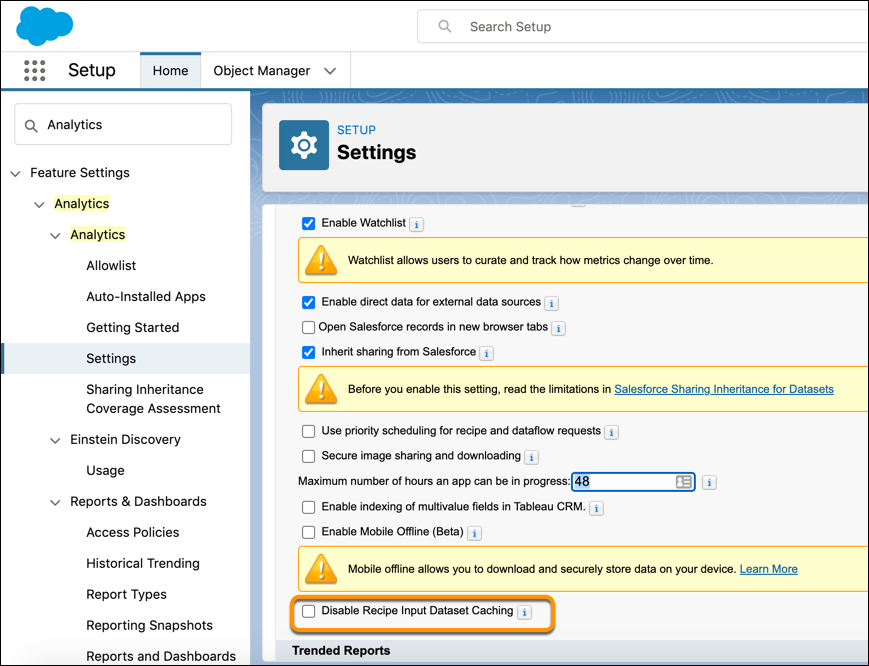
Task: Collapse the nested Analytics node chevron
Action: pyautogui.click(x=55, y=235)
